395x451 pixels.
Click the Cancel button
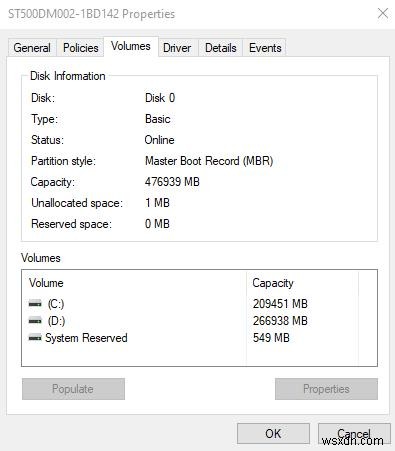[354, 434]
